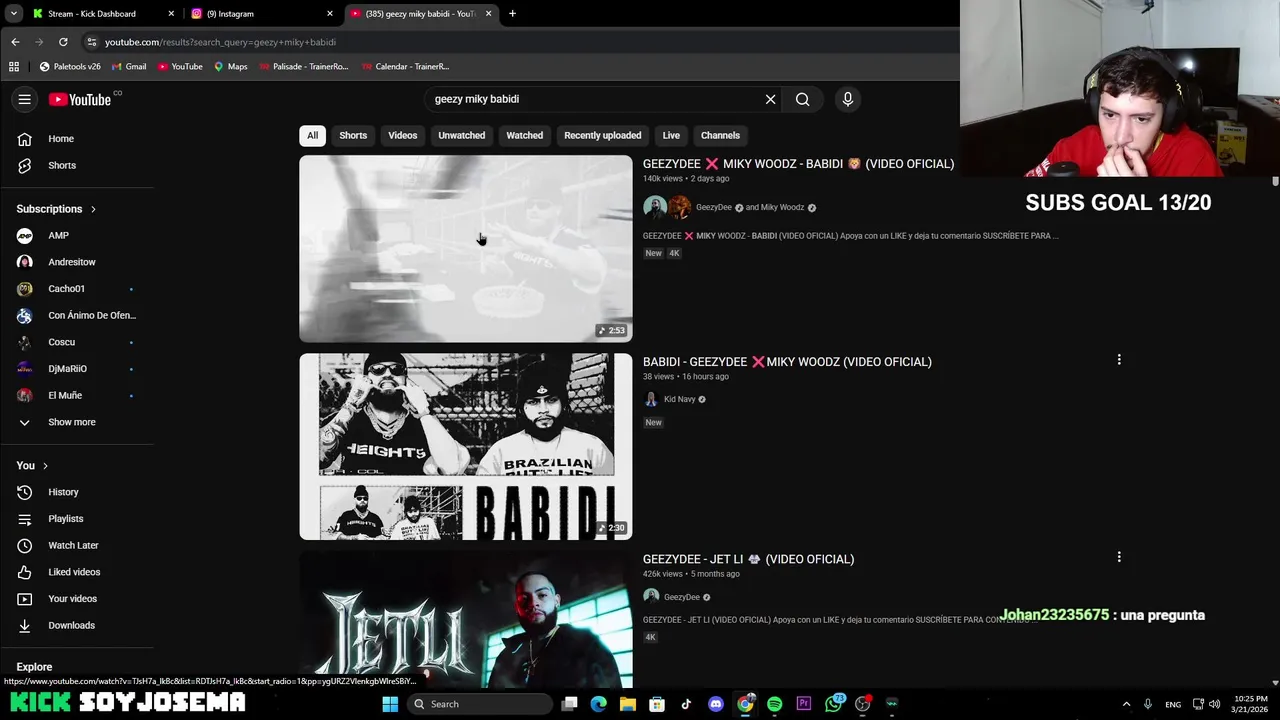
Task: Open the Windows Start menu
Action: (390, 704)
